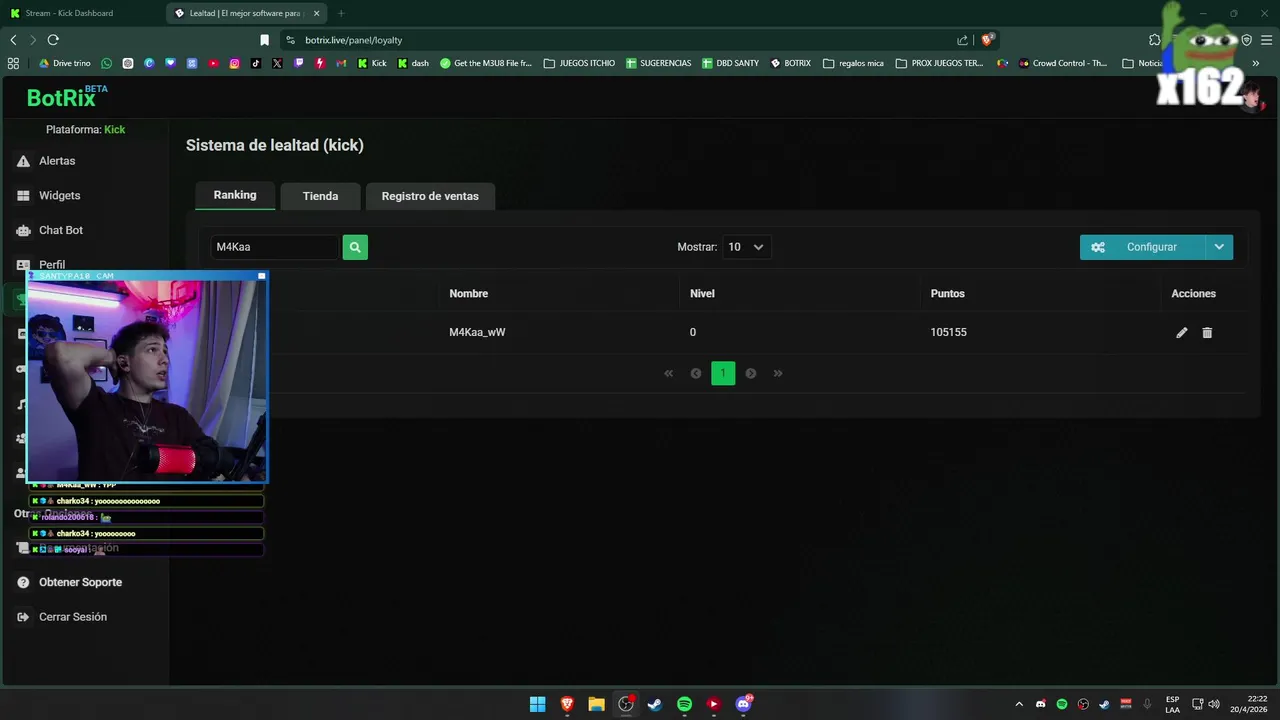Go to previous page arrow
The image size is (1280, 720).
696,373
